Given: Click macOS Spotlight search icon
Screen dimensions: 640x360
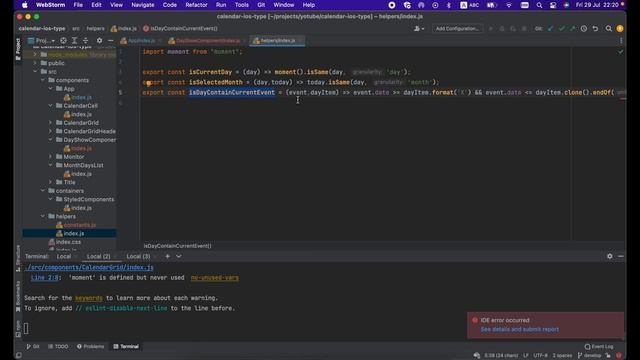Looking at the screenshot, I should click(539, 5).
